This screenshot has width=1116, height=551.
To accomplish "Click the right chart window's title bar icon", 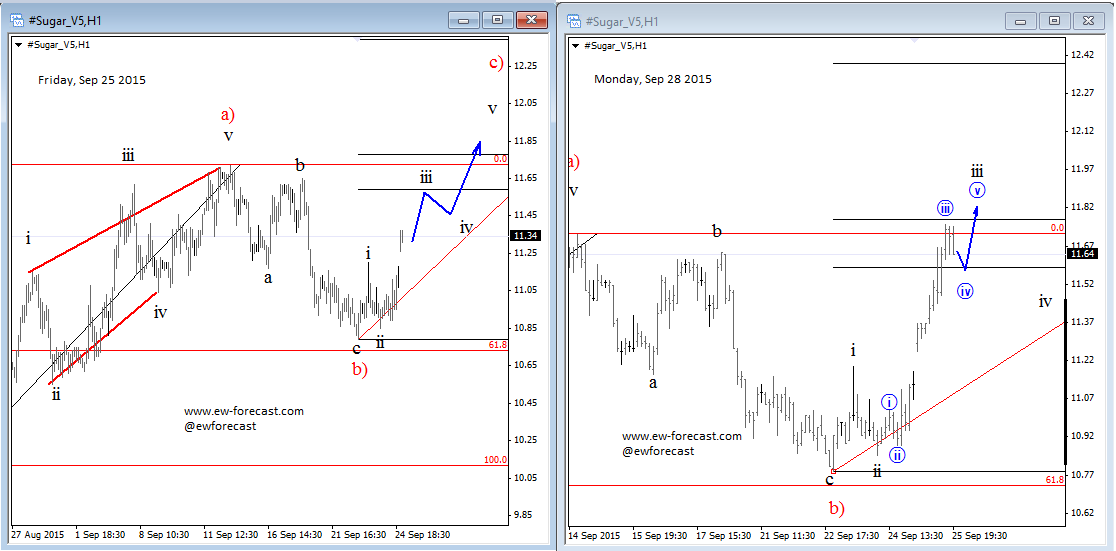I will coord(574,20).
